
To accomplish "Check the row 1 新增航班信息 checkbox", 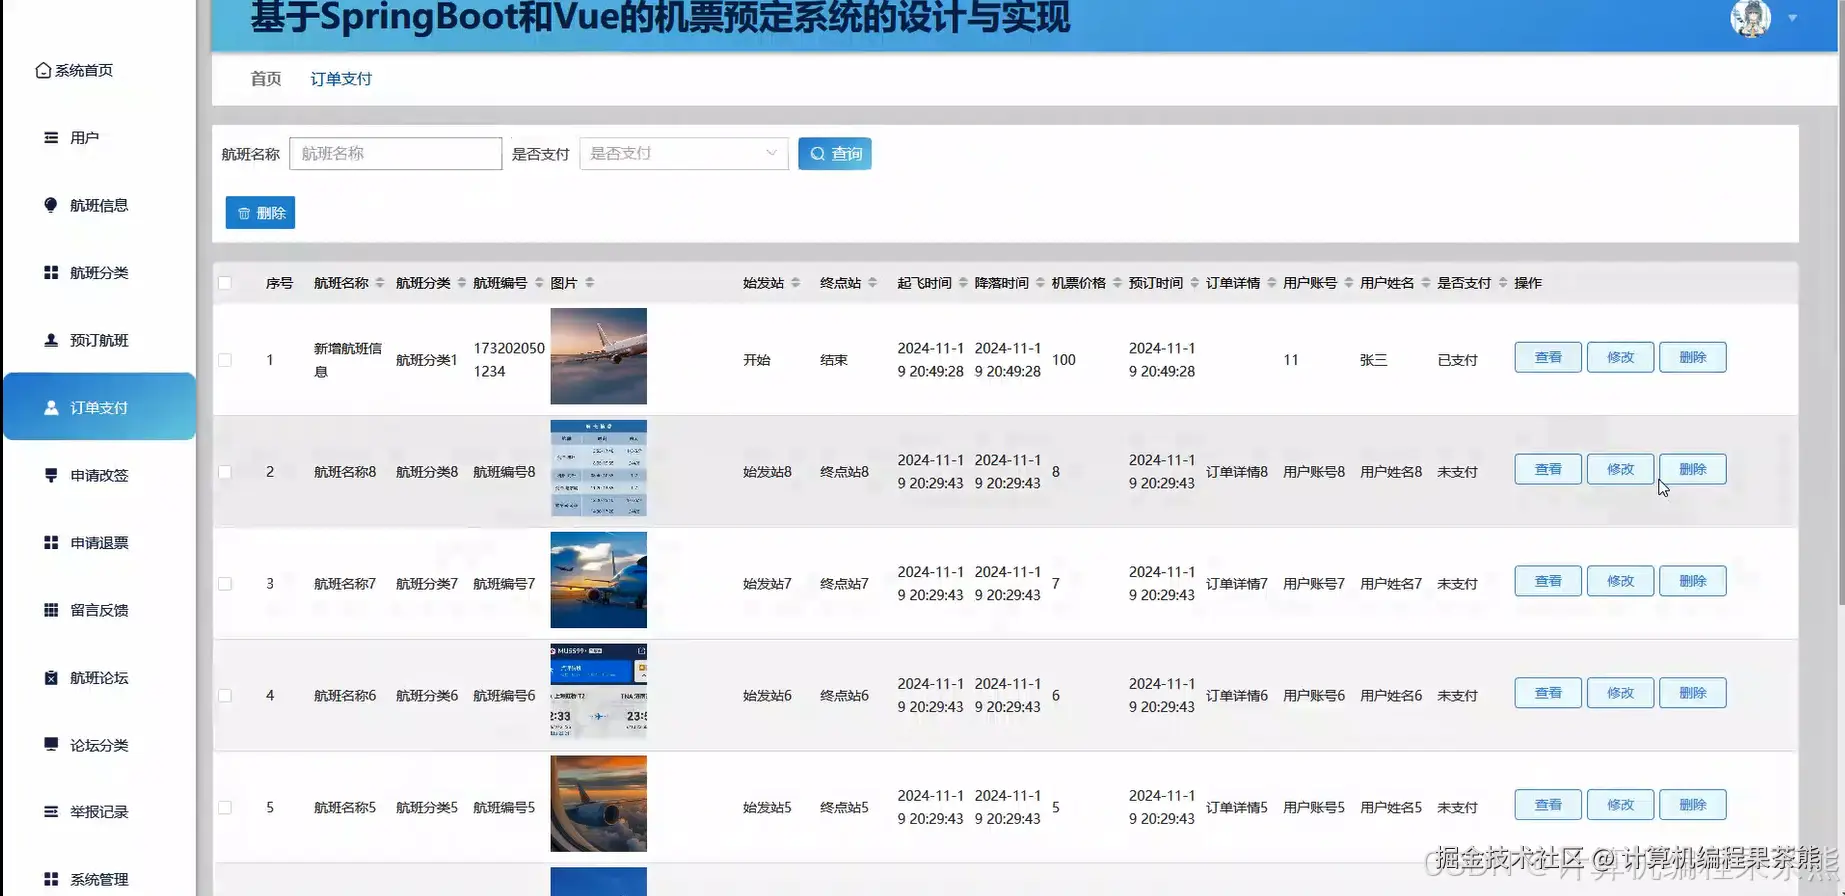I will pyautogui.click(x=225, y=360).
